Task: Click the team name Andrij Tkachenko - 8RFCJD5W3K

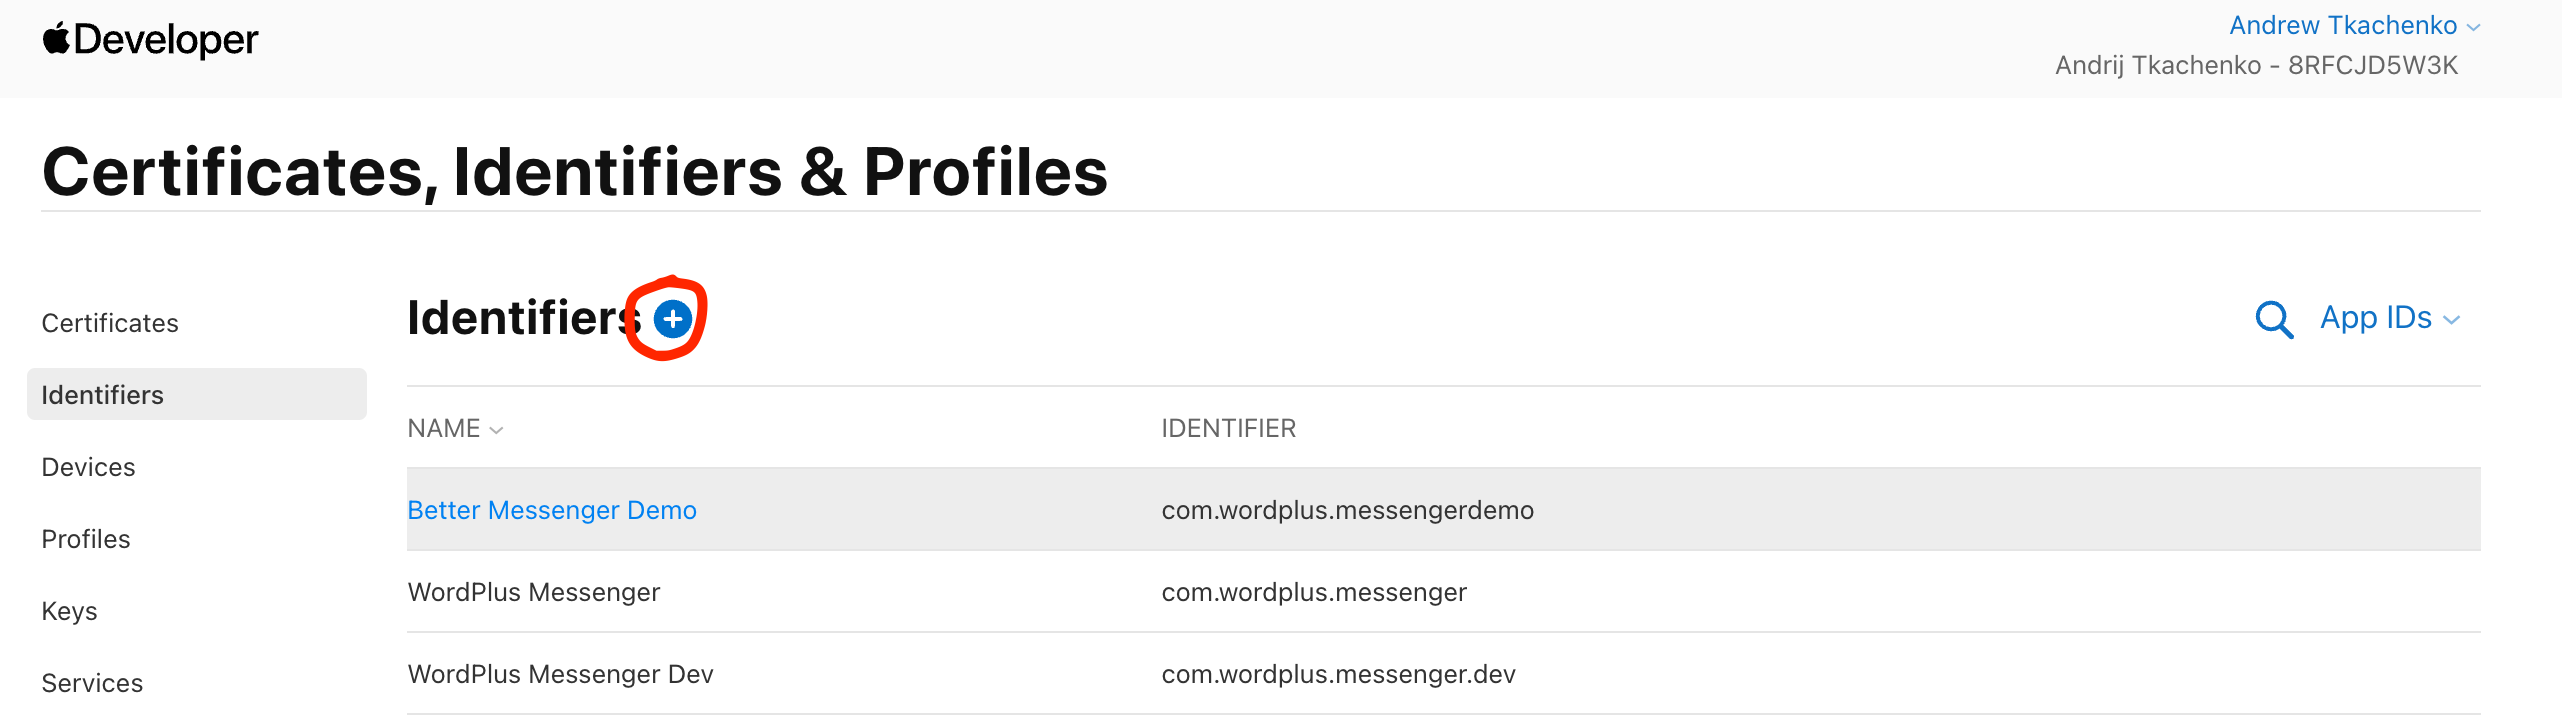Action: [x=2256, y=65]
